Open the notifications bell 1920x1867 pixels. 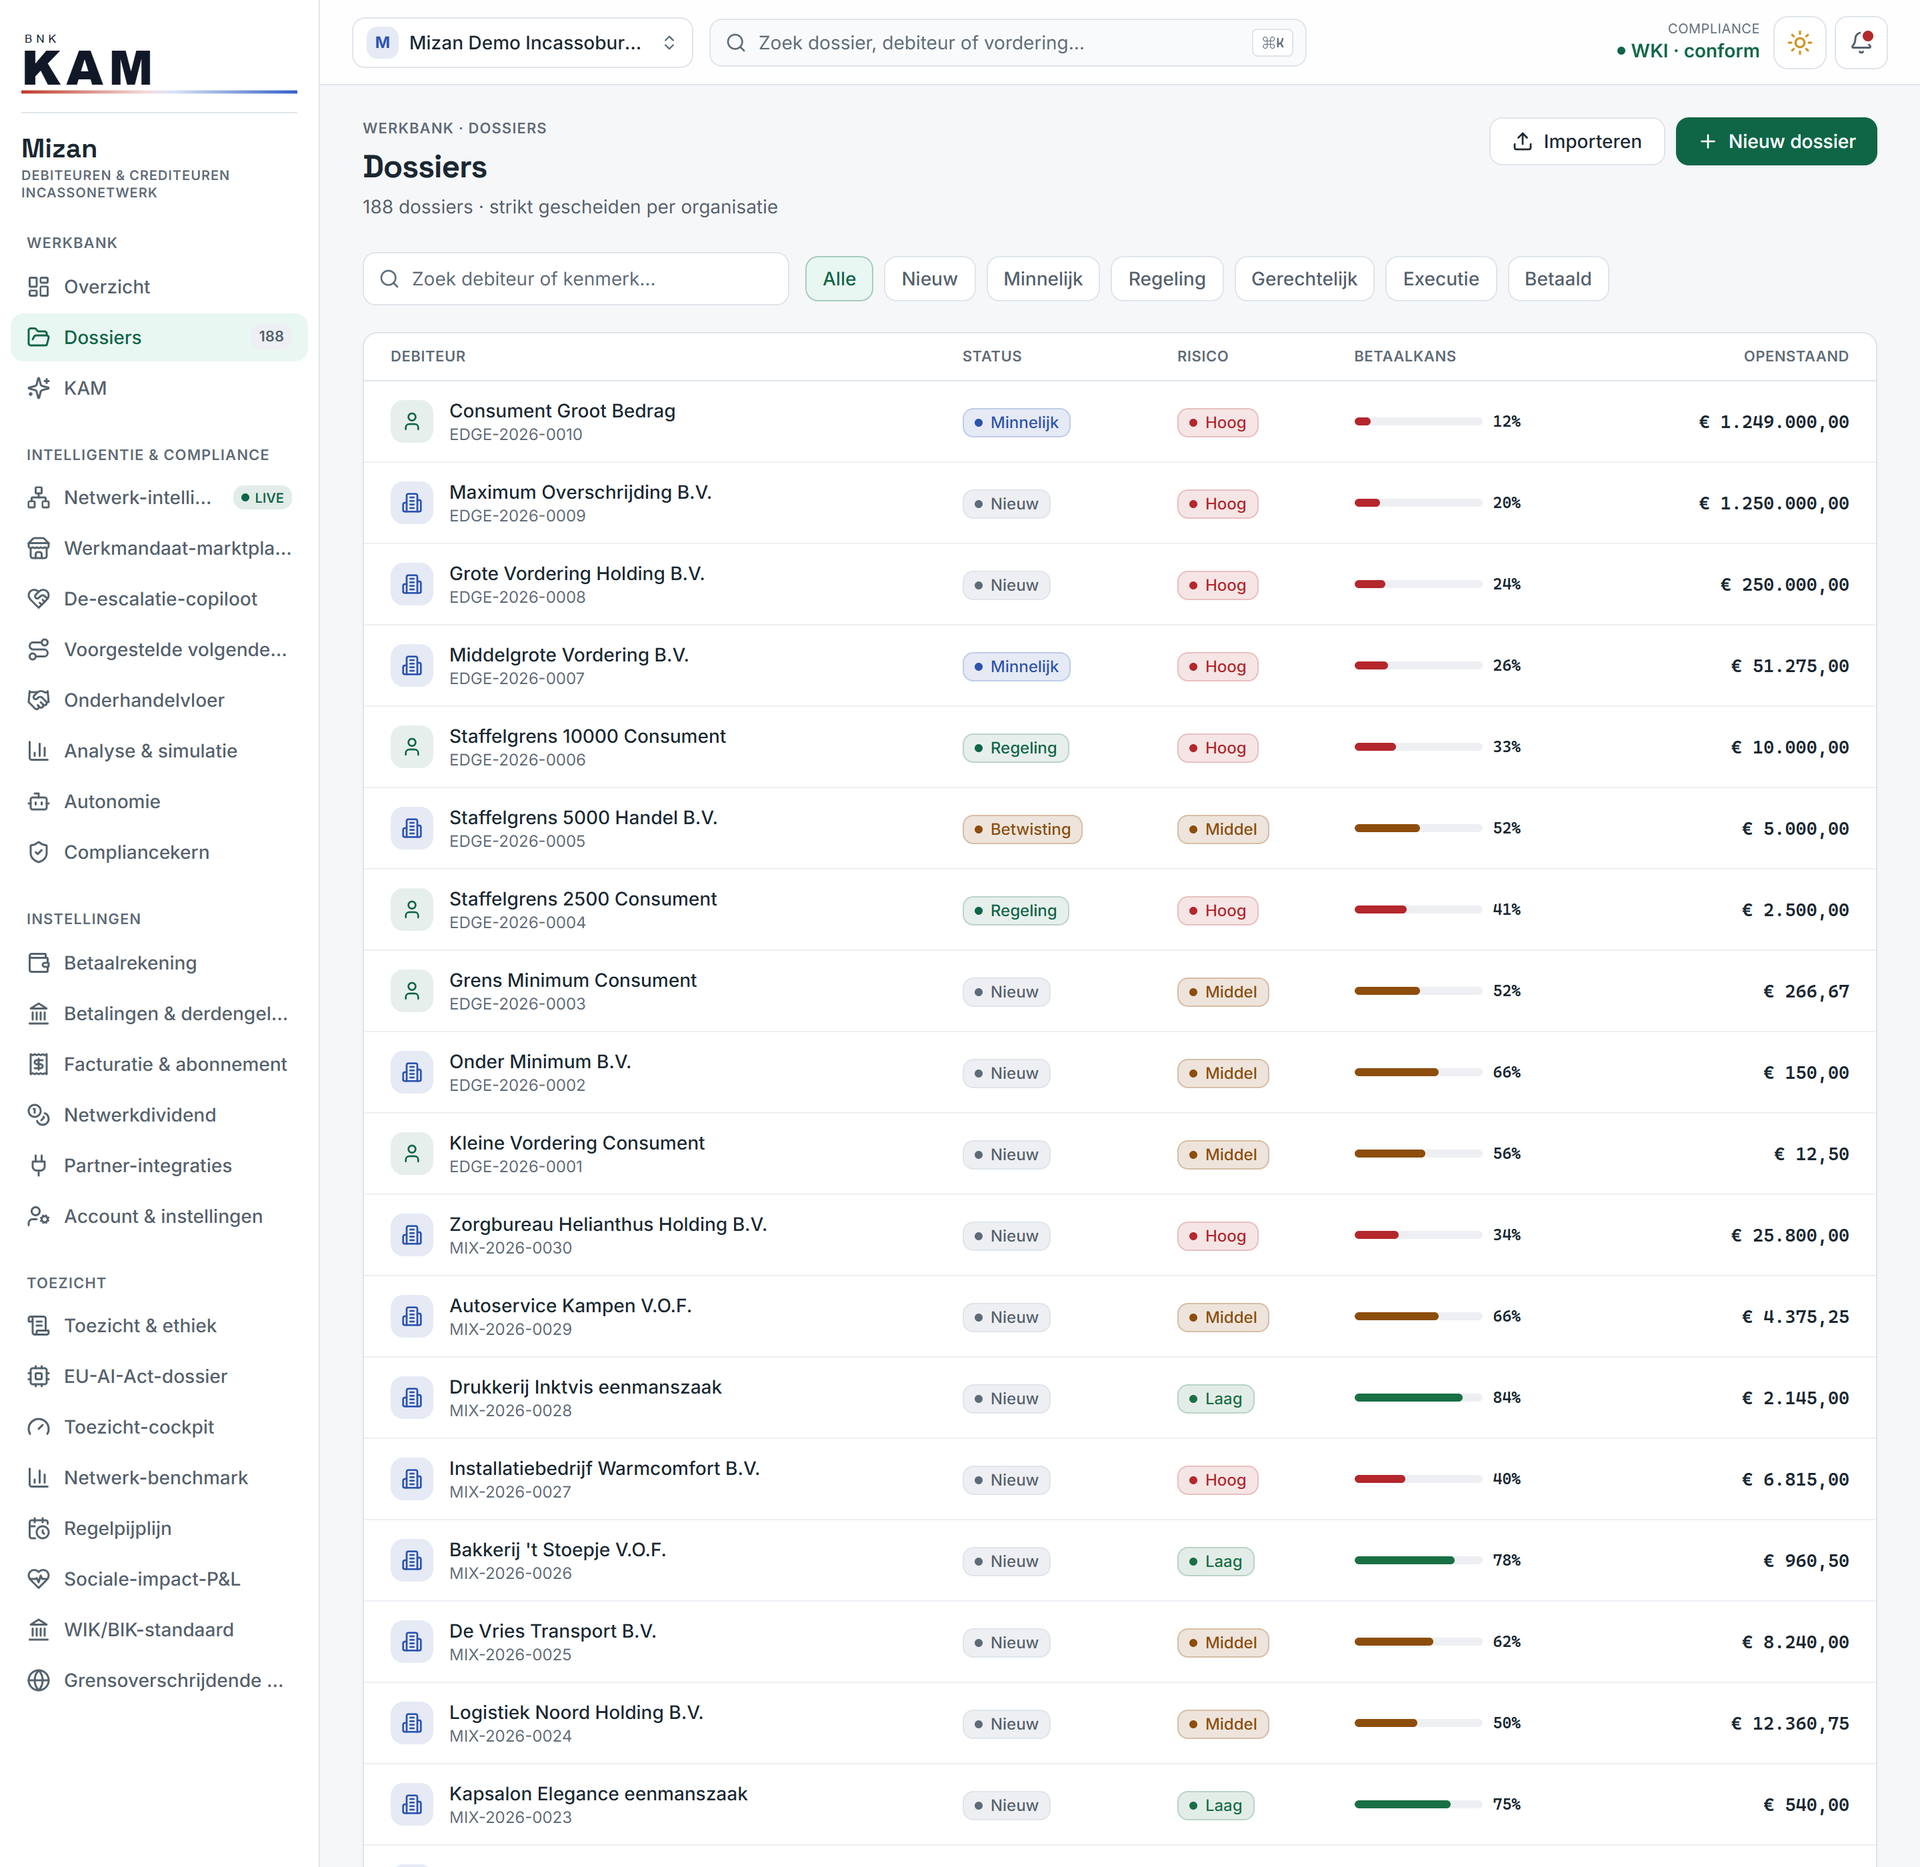[x=1860, y=43]
